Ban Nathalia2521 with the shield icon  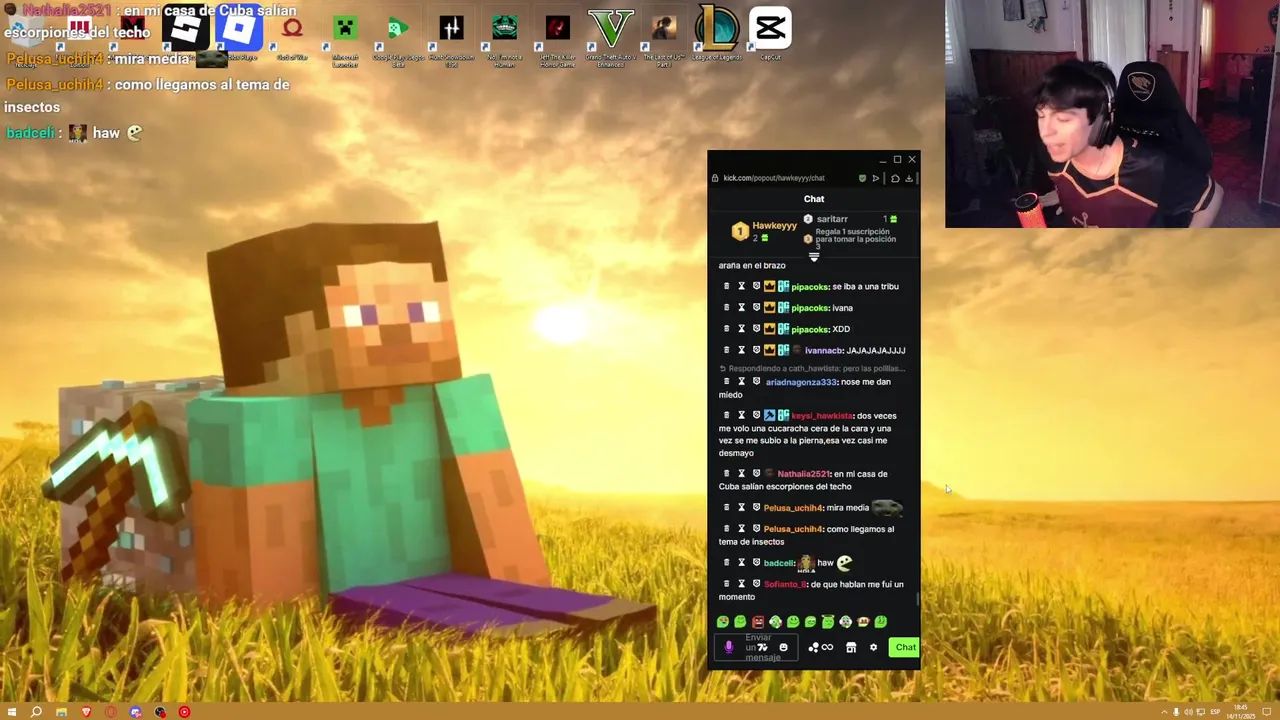click(x=756, y=474)
